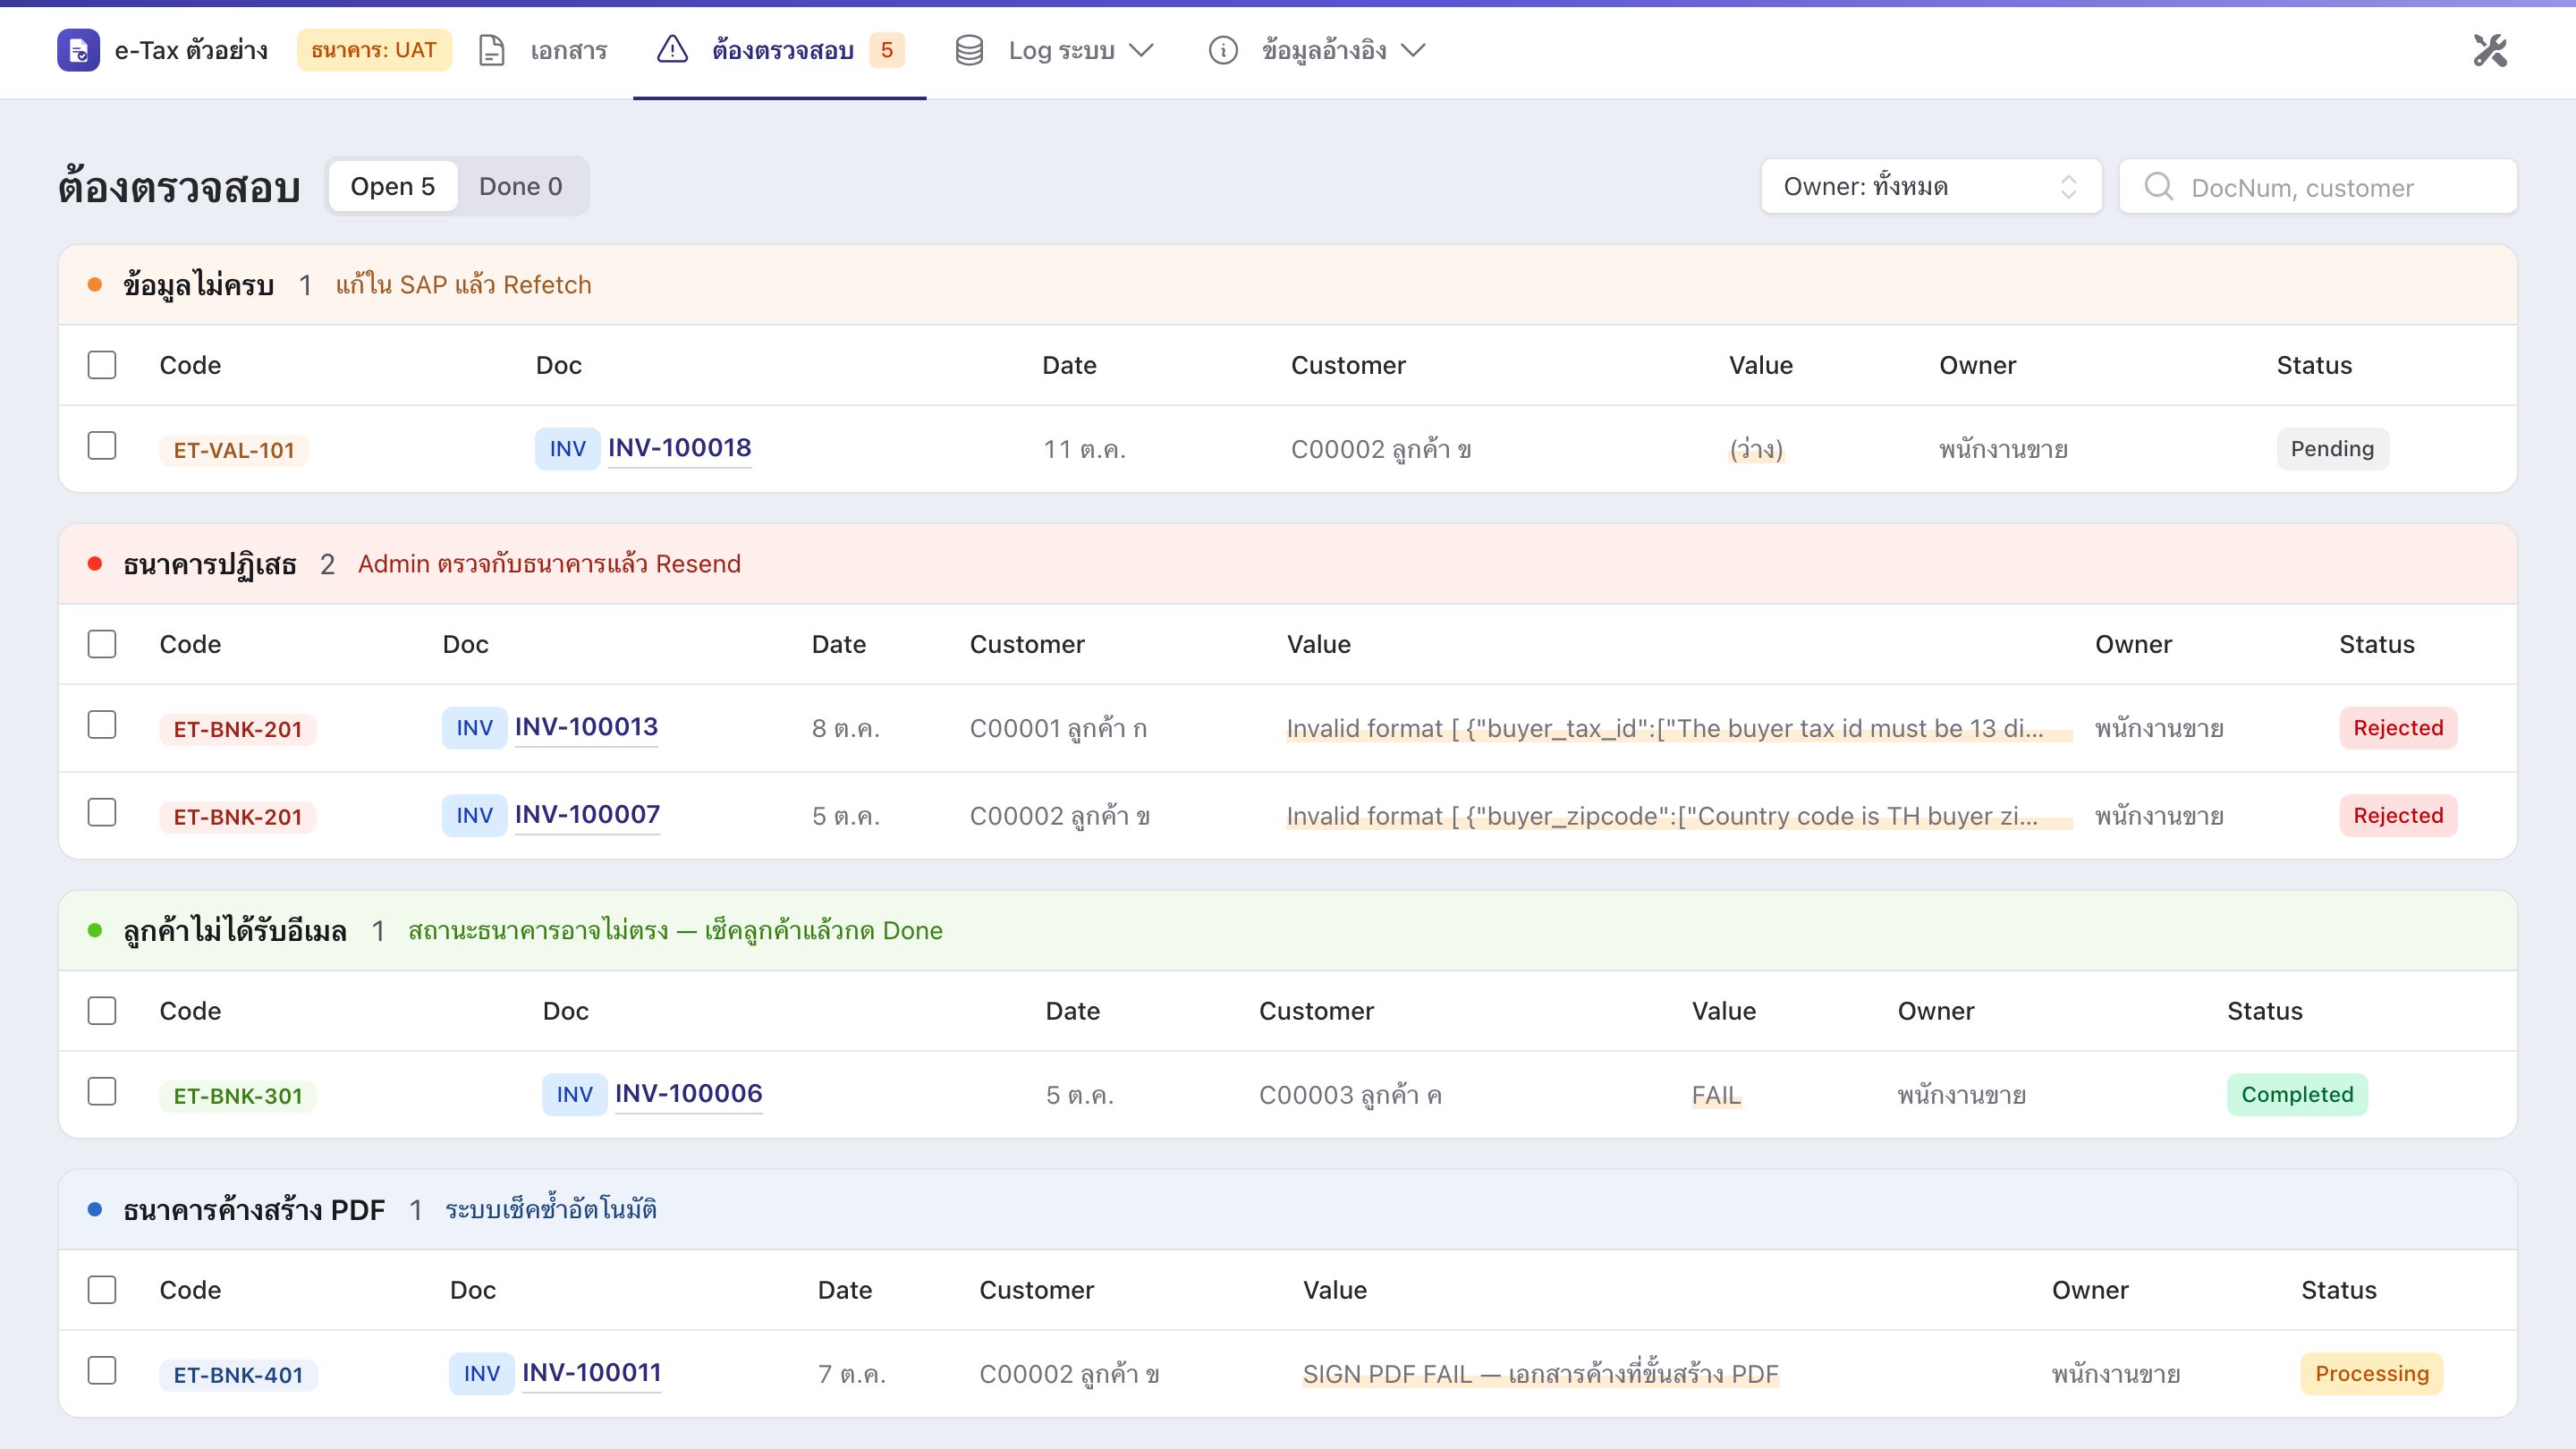This screenshot has height=1449, width=2576.
Task: Click error code ET-BNK-301
Action: (238, 1096)
